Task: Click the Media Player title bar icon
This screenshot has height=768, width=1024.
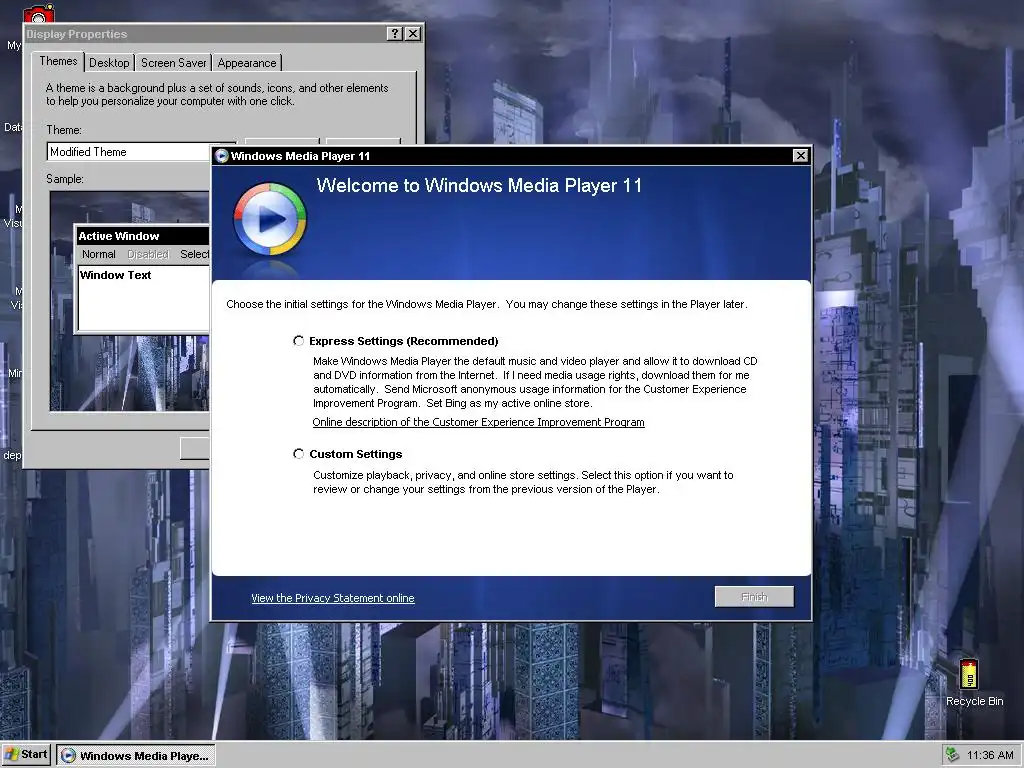Action: [x=221, y=155]
